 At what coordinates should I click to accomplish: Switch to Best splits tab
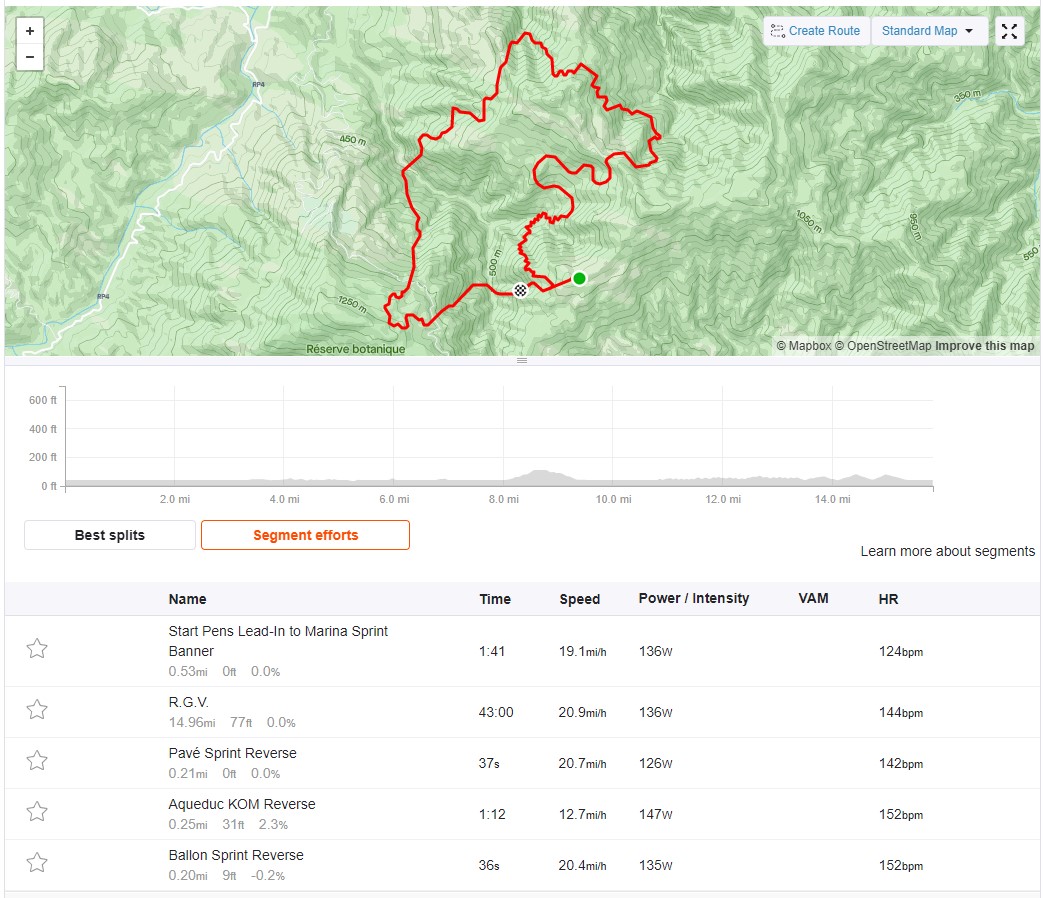coord(110,535)
